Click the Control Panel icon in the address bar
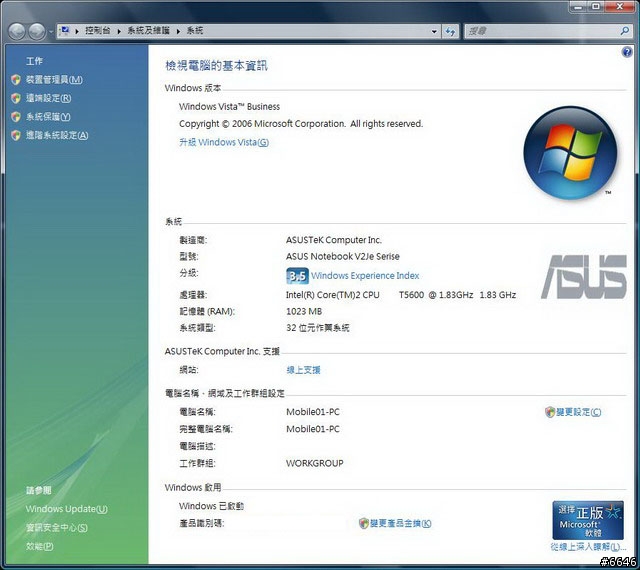 [65, 31]
